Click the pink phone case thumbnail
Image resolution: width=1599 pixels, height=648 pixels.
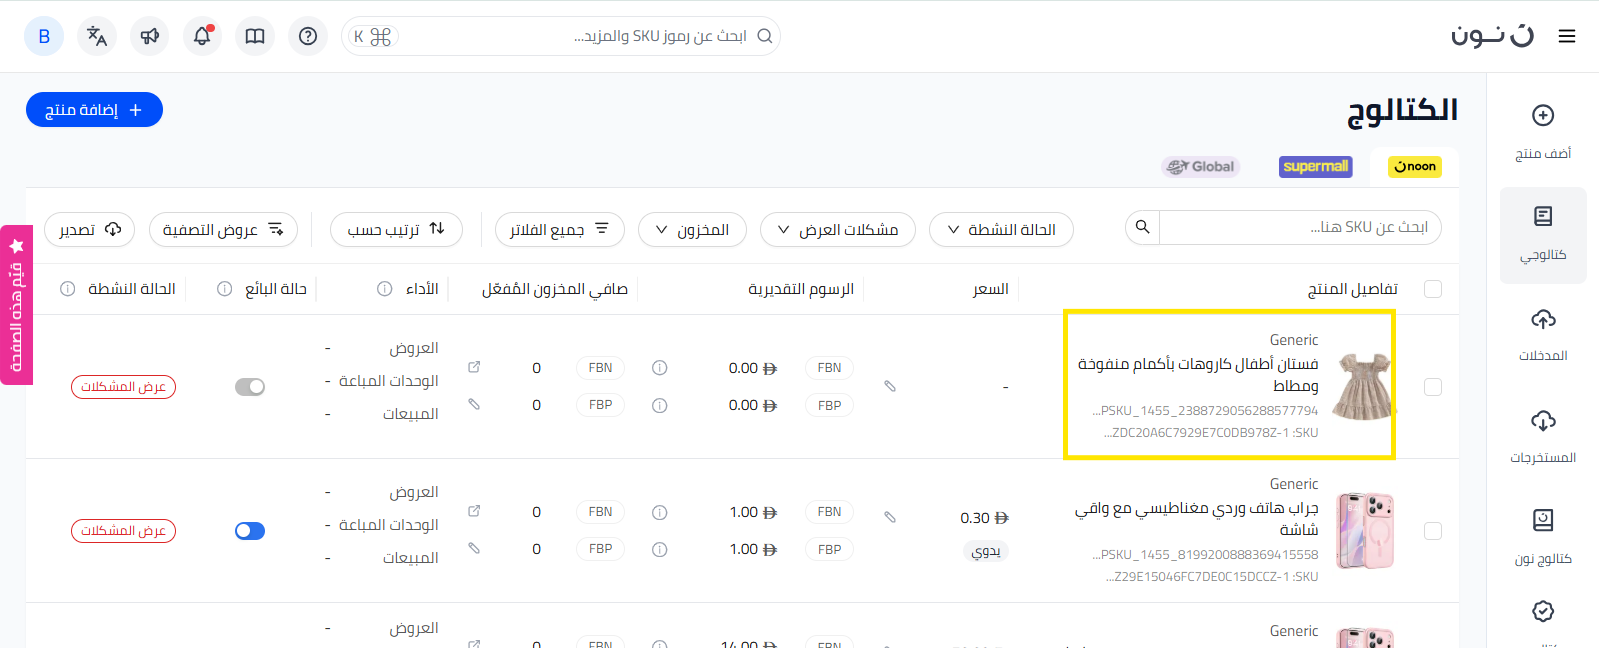click(1365, 530)
